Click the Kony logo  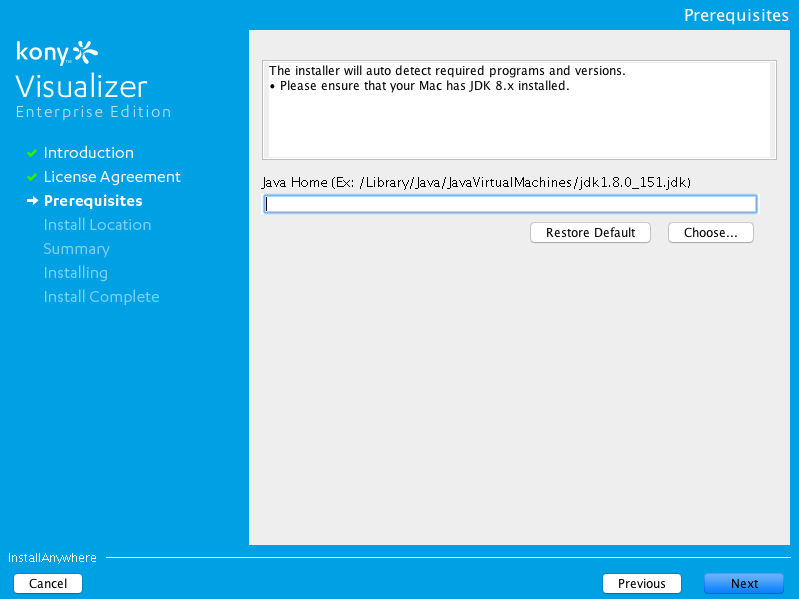57,52
